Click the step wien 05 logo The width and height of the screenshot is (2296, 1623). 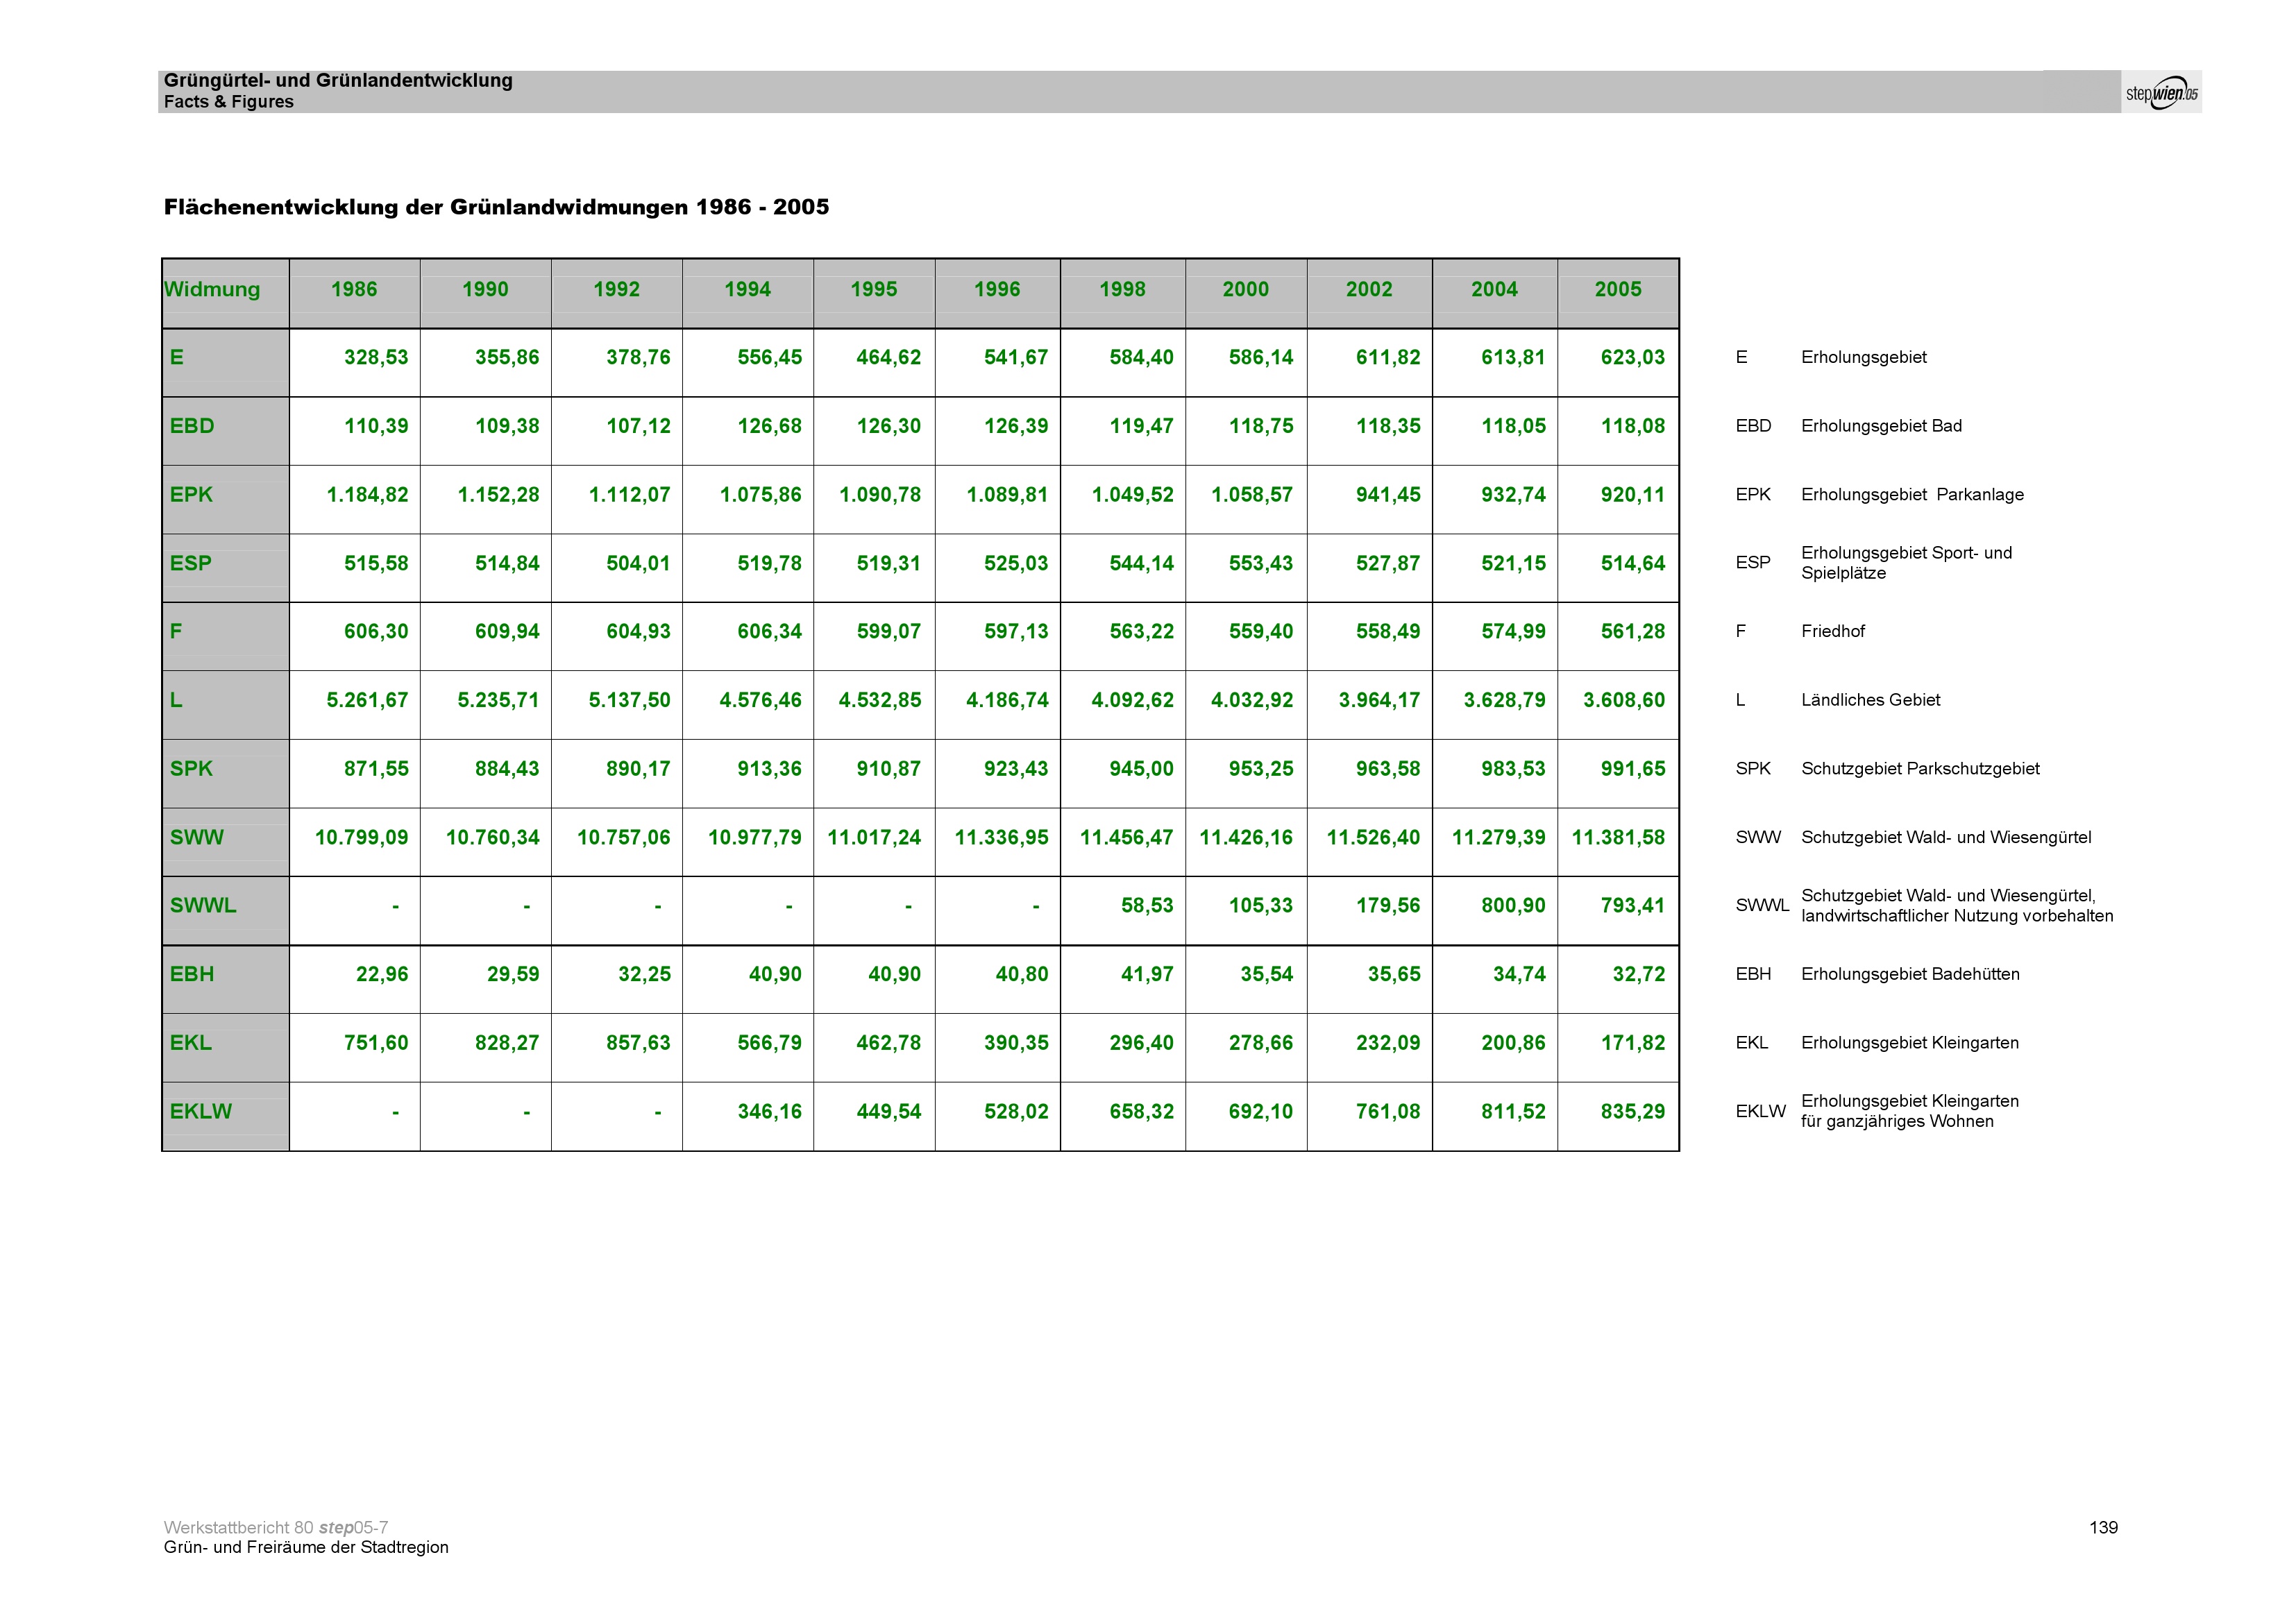point(2161,93)
